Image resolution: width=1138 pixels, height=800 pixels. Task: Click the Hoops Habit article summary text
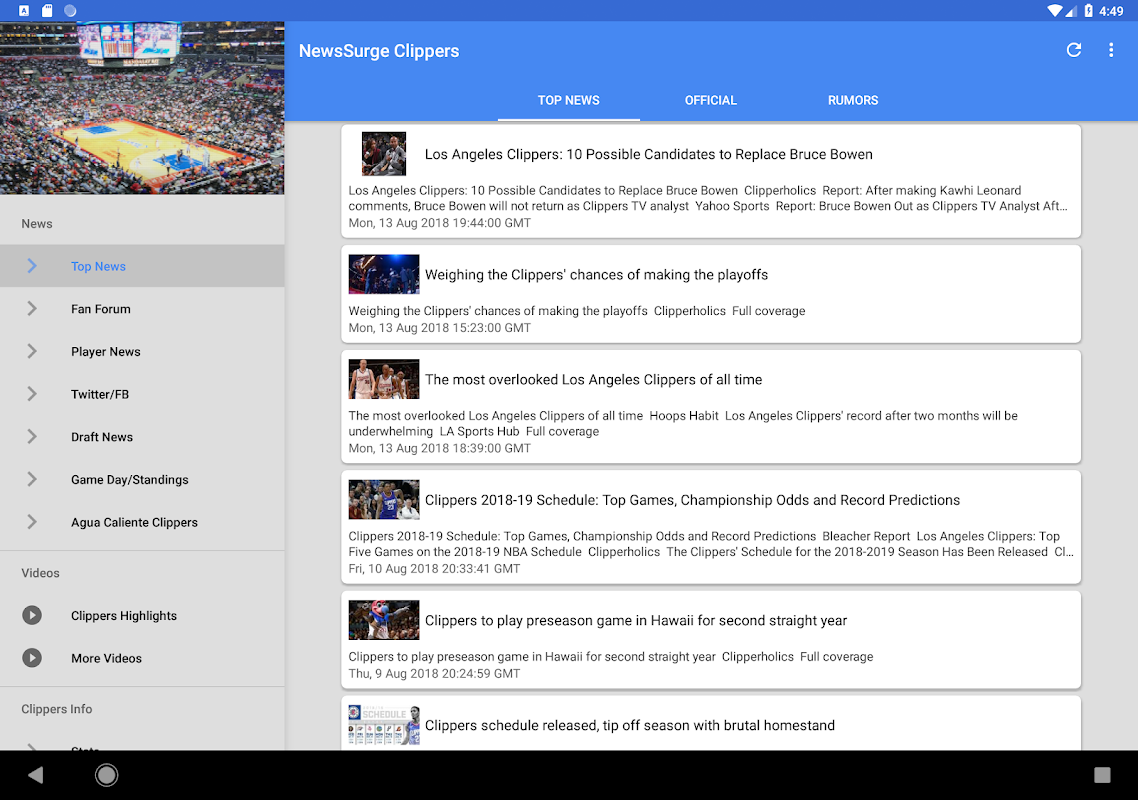click(x=683, y=423)
